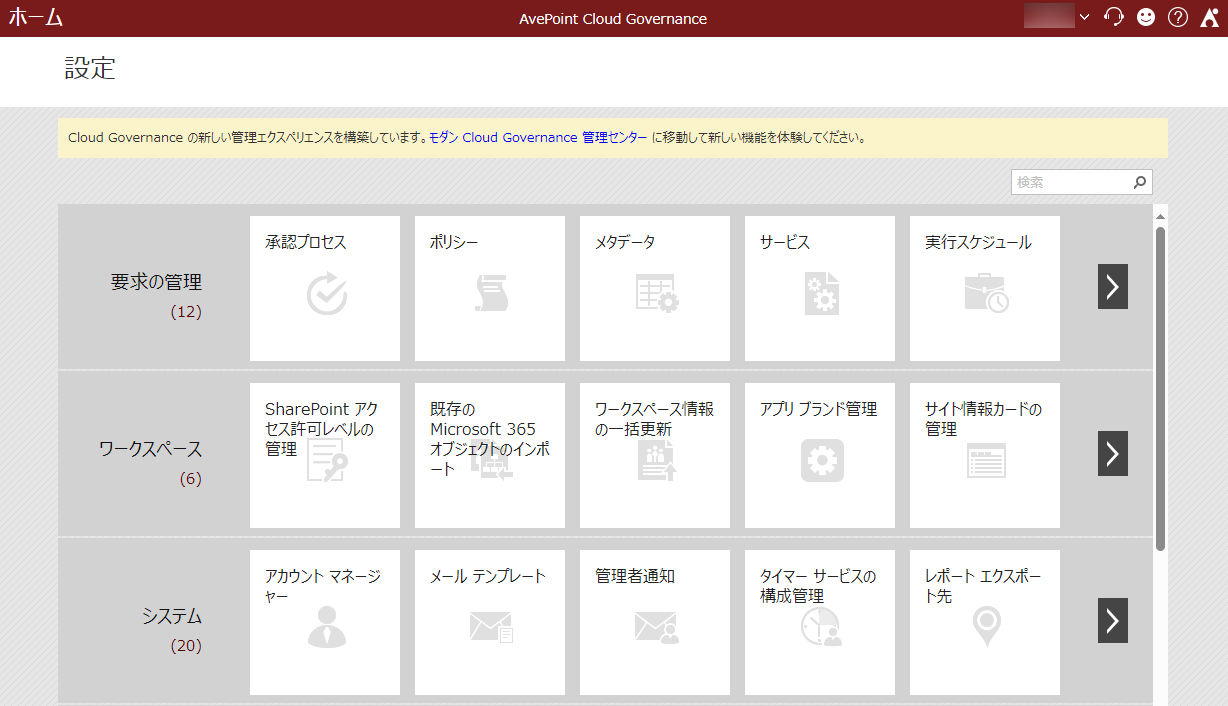Go to ホーム in the header
Screen dimensions: 1228x706
(x=36, y=18)
